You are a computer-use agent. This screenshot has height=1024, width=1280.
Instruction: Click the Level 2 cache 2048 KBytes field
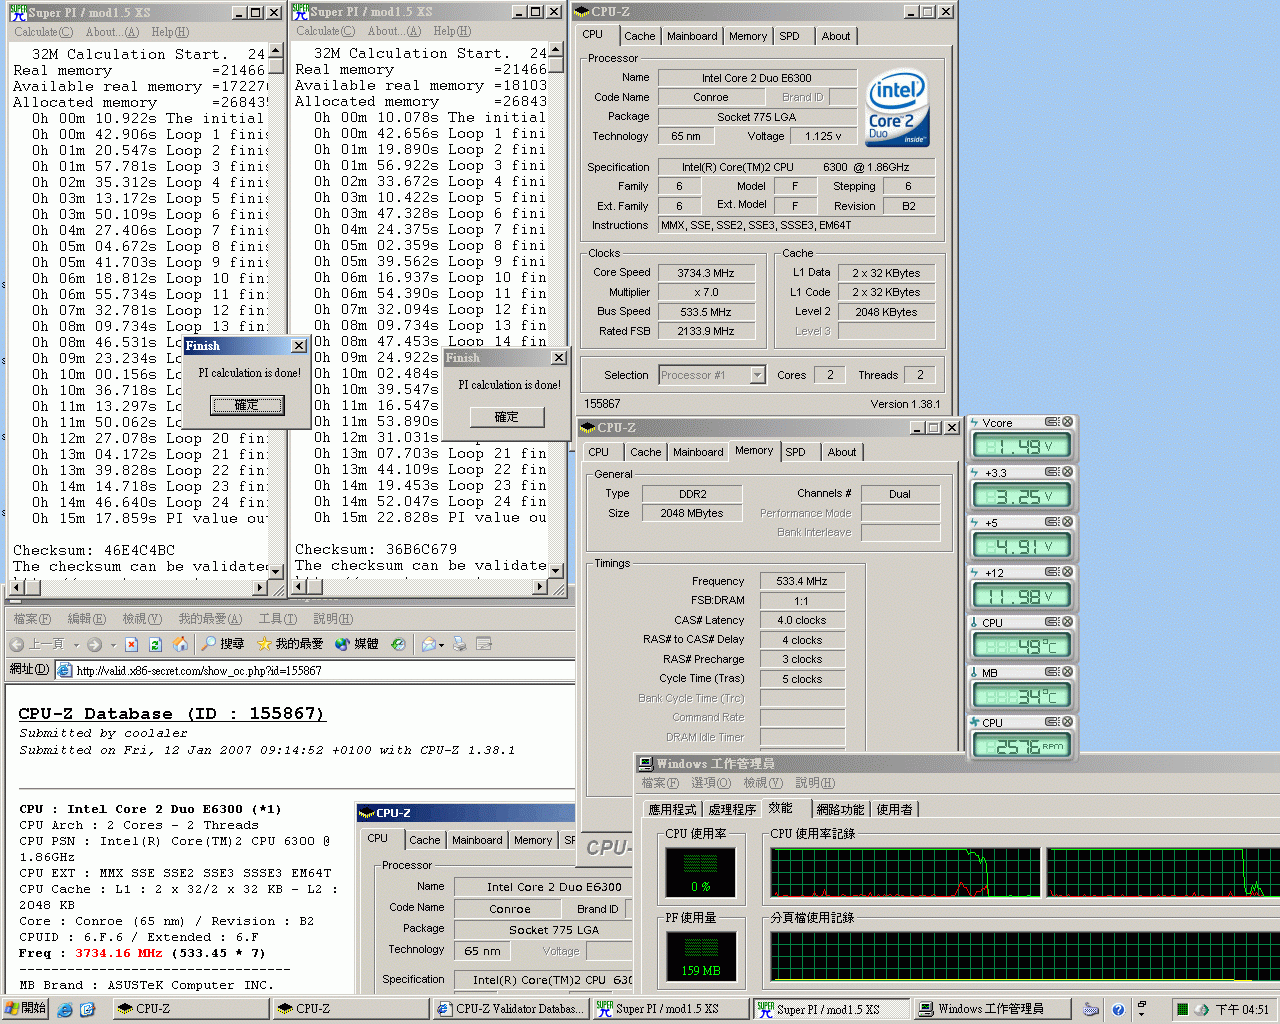tap(886, 312)
